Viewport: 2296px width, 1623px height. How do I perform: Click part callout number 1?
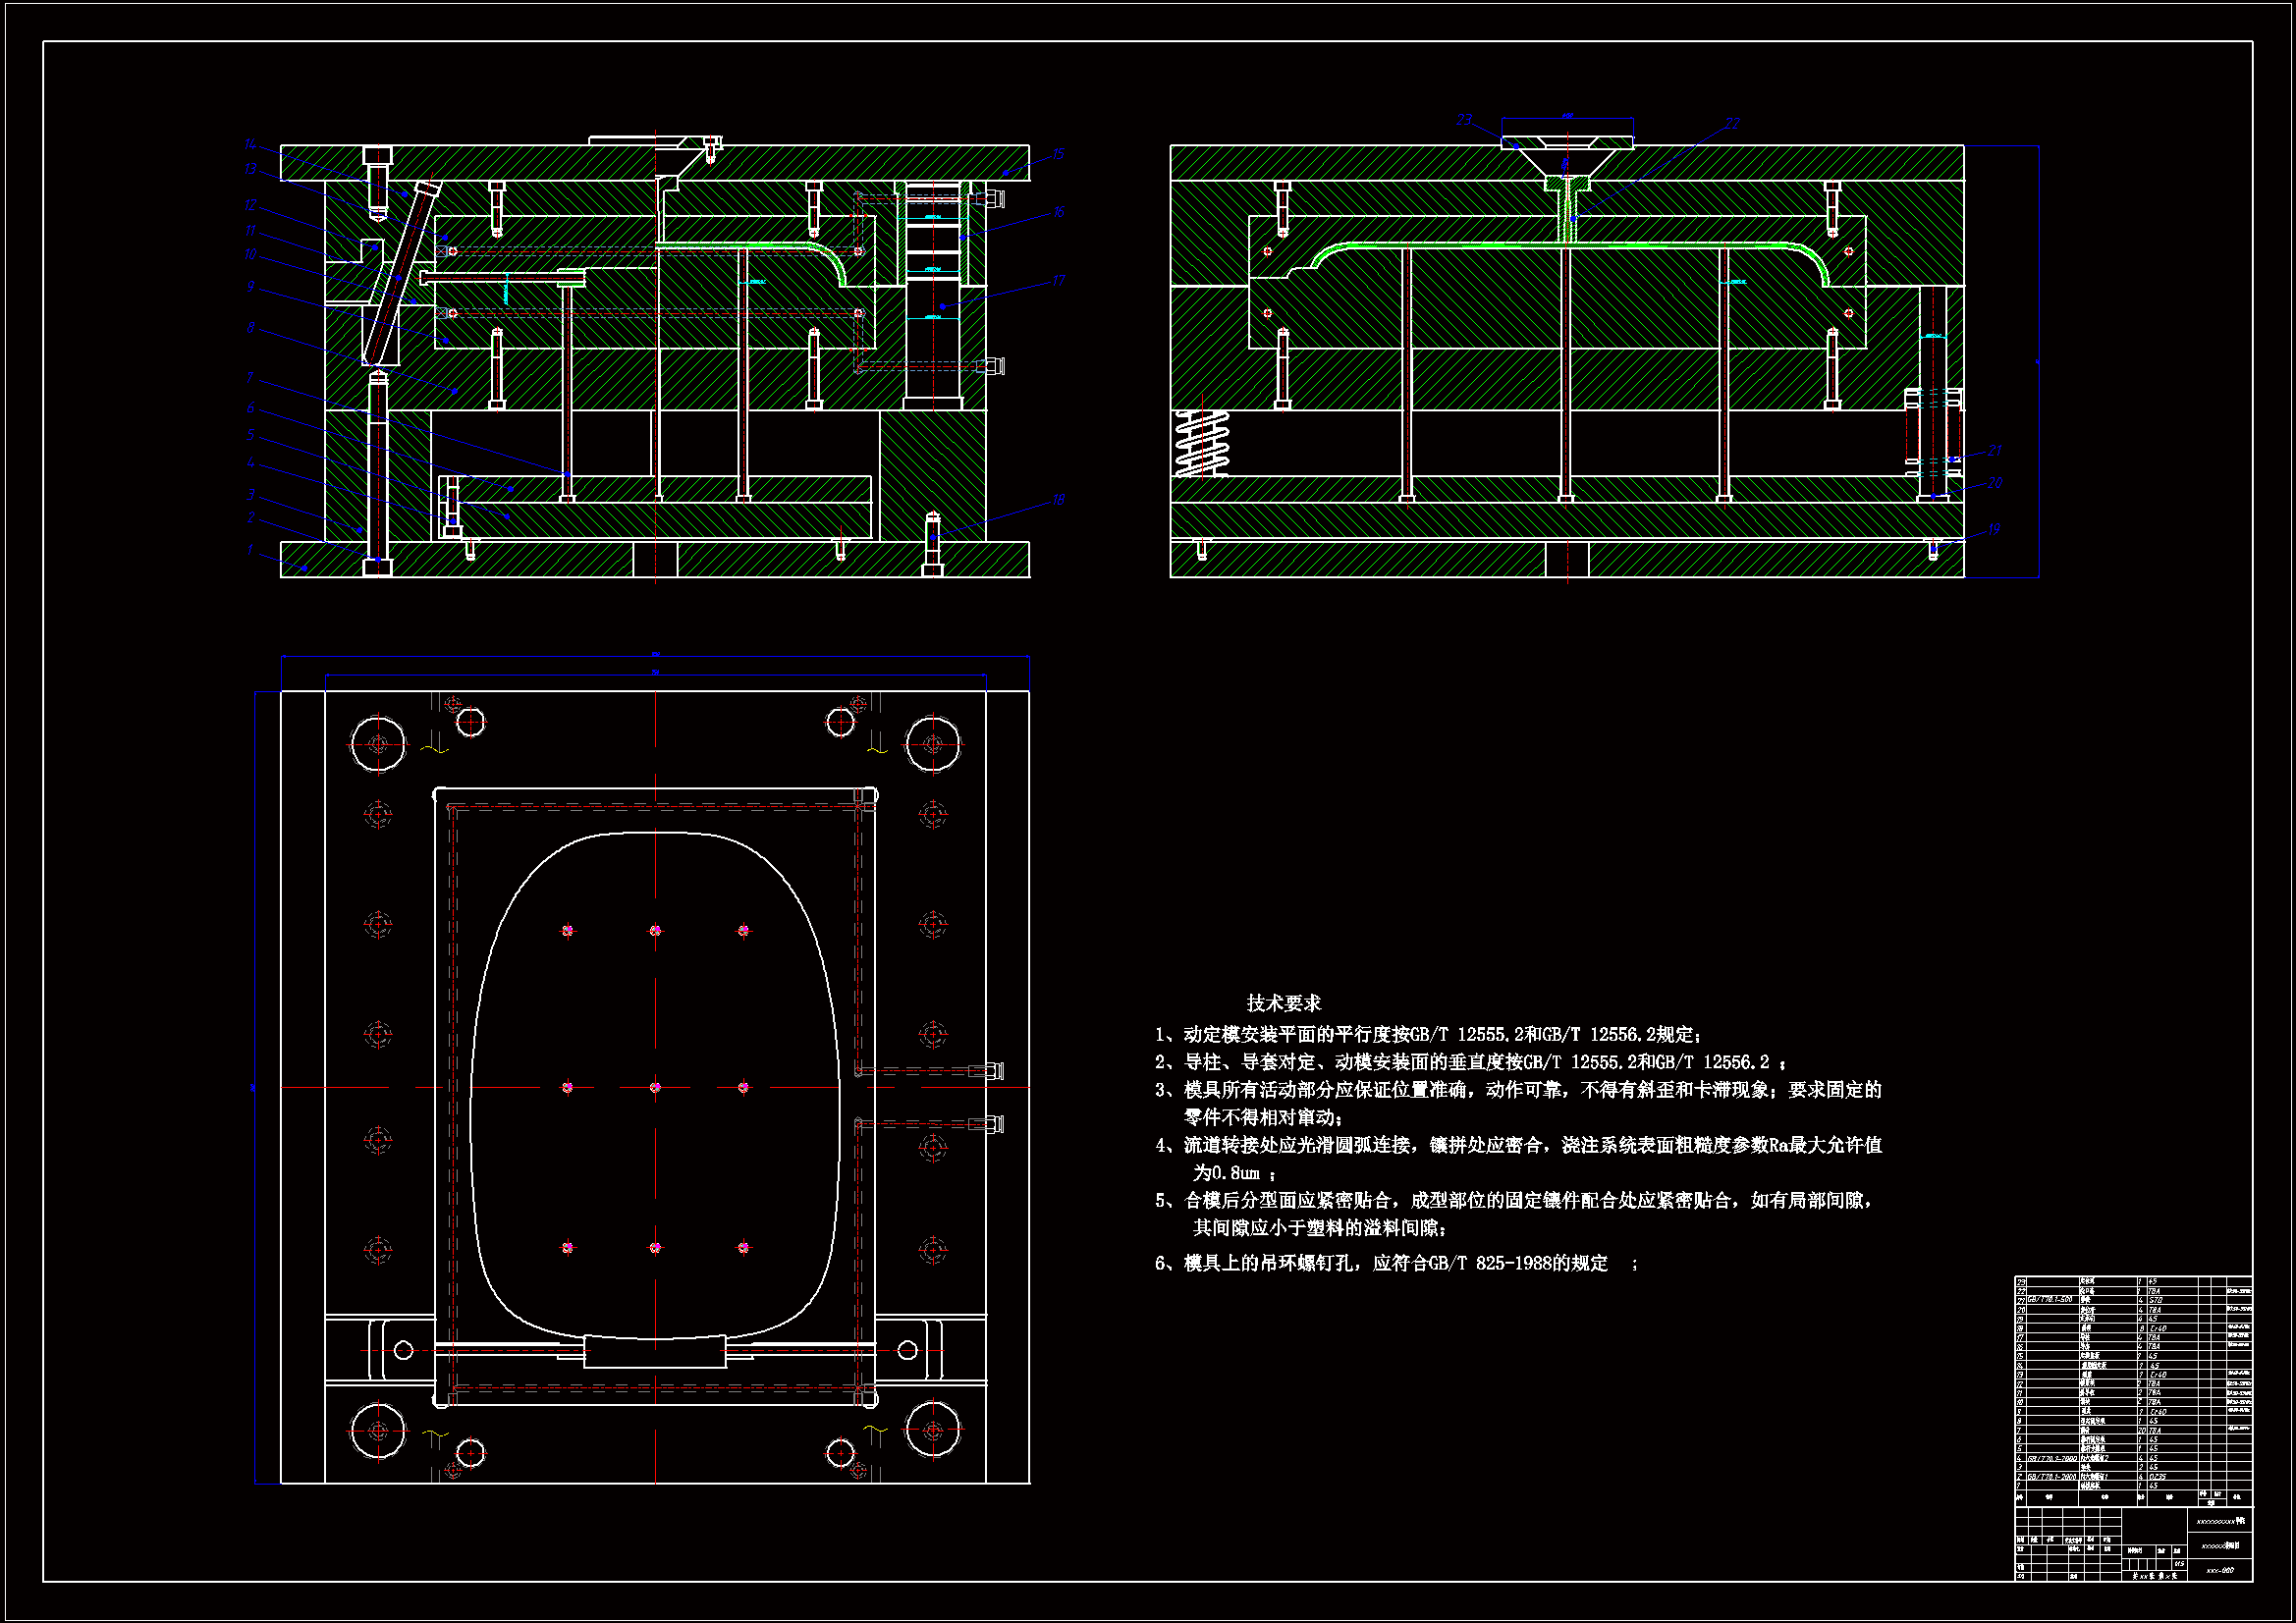click(x=250, y=549)
